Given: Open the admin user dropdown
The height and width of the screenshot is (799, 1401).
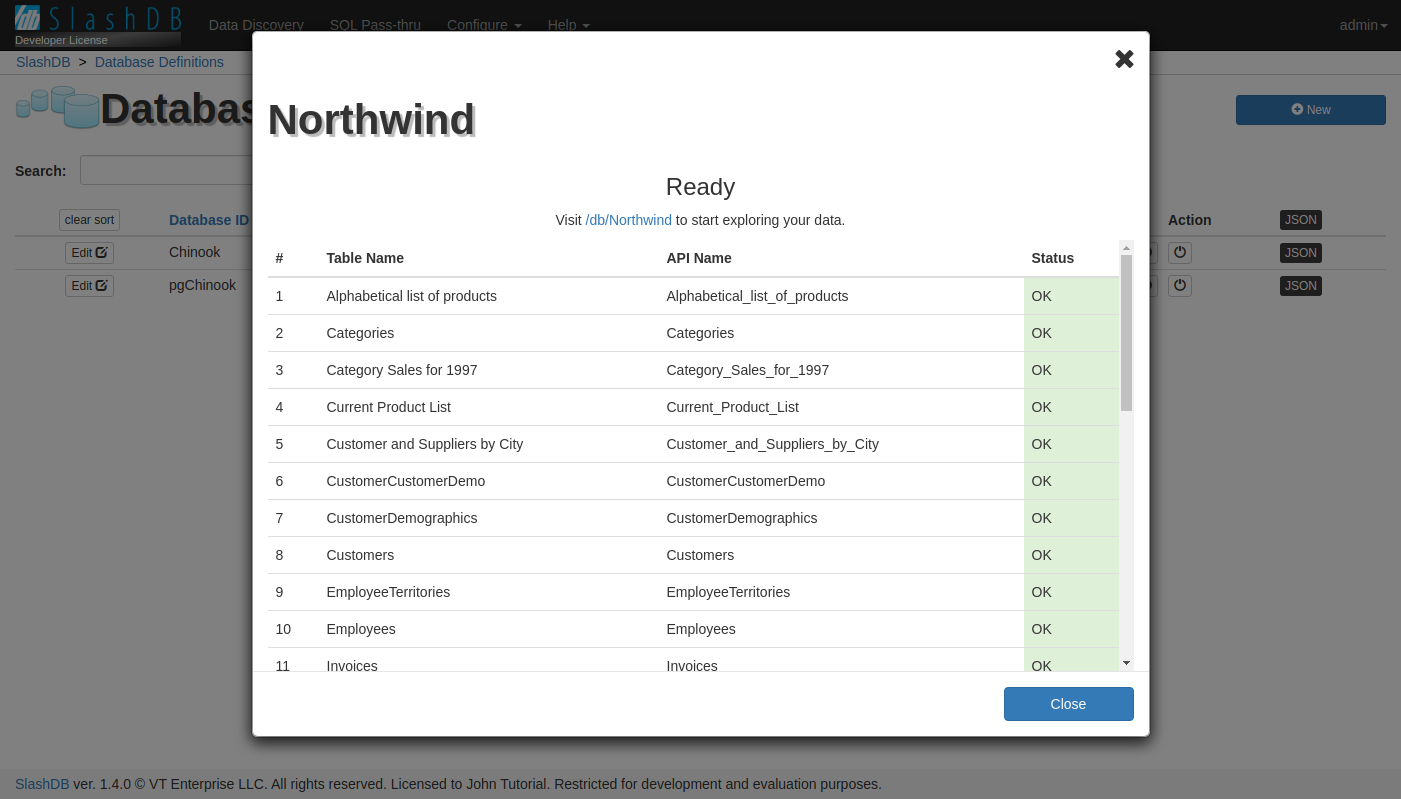Looking at the screenshot, I should tap(1363, 25).
